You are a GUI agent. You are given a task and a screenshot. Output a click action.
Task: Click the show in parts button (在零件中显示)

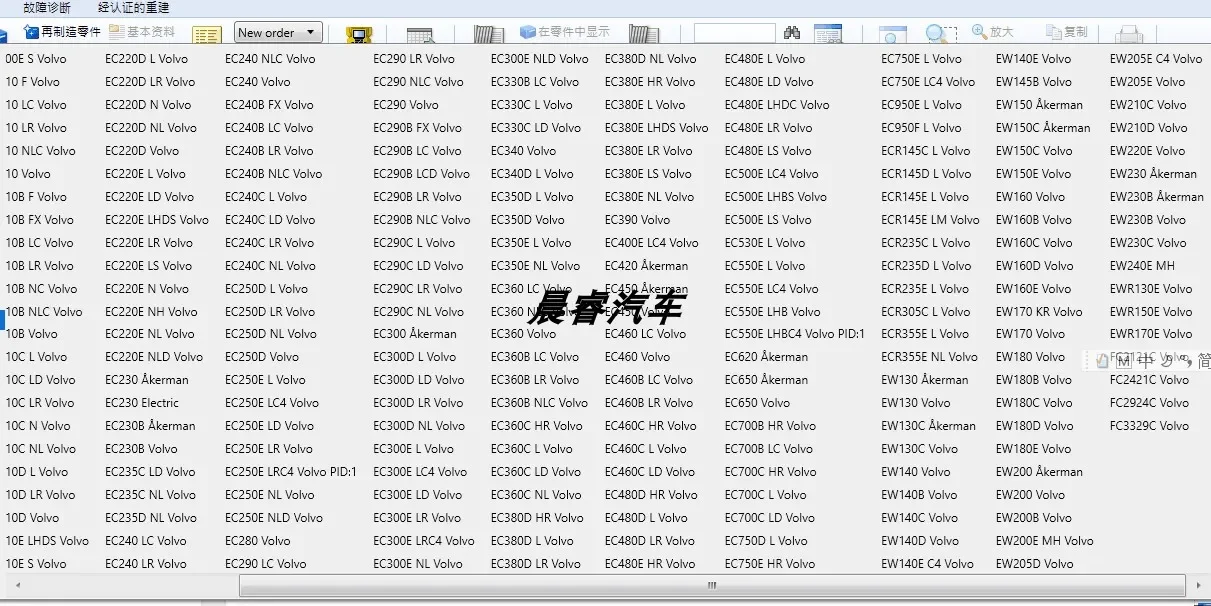pyautogui.click(x=564, y=32)
